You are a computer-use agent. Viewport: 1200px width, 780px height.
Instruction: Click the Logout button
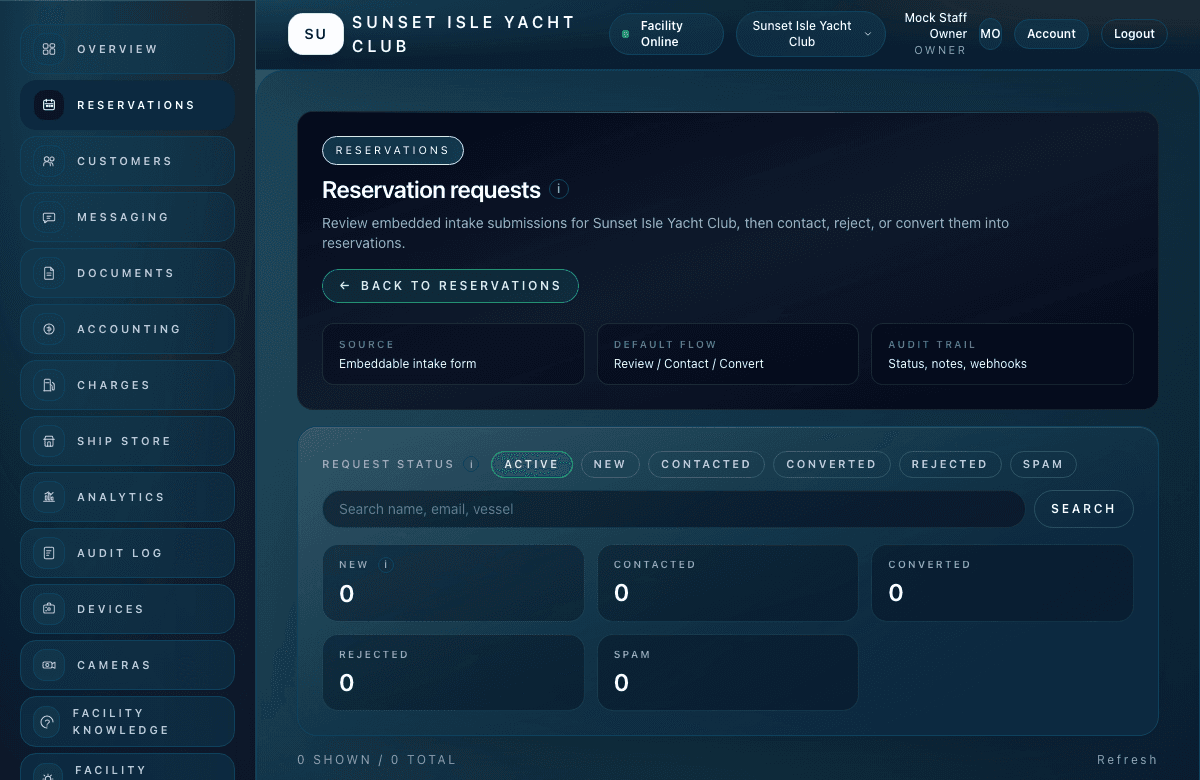tap(1134, 34)
